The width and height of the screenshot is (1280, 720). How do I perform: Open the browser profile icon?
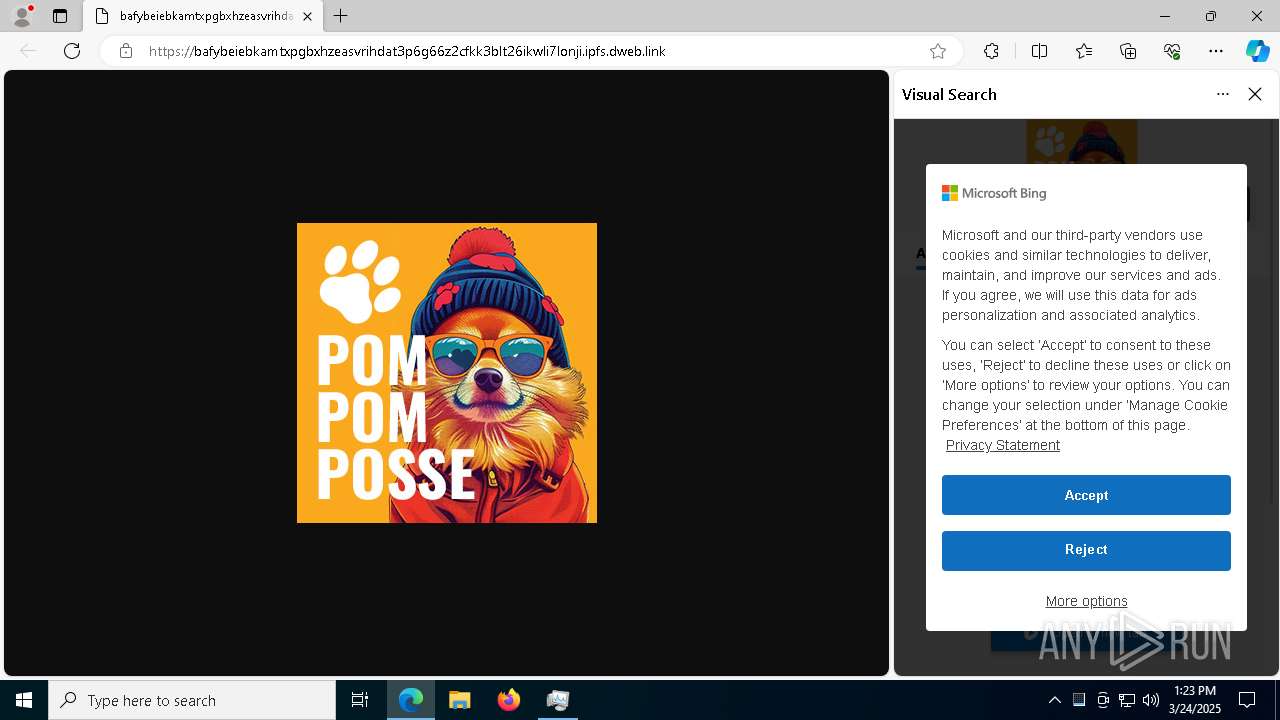tap(22, 16)
